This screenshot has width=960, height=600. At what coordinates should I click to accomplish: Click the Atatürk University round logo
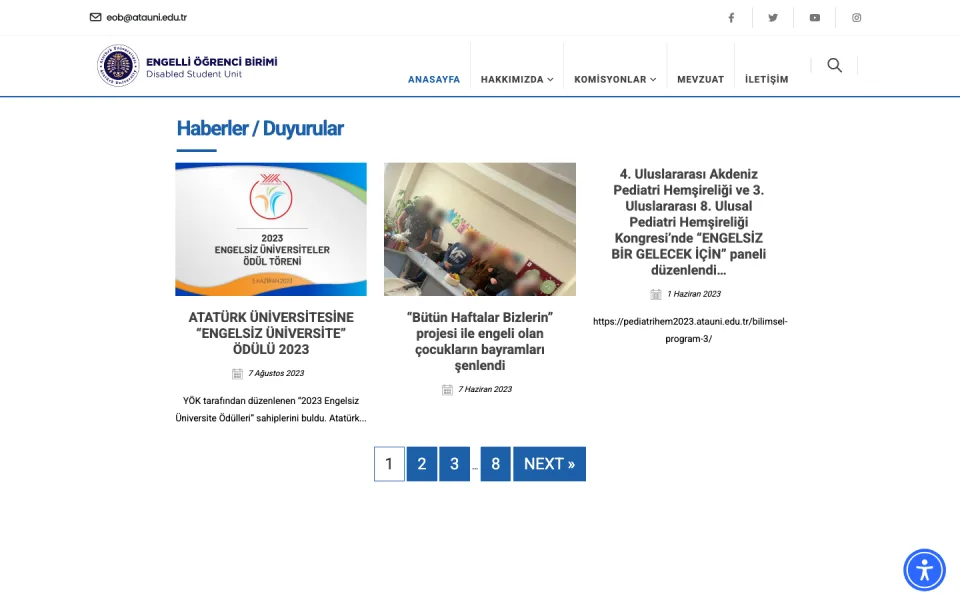(x=118, y=66)
